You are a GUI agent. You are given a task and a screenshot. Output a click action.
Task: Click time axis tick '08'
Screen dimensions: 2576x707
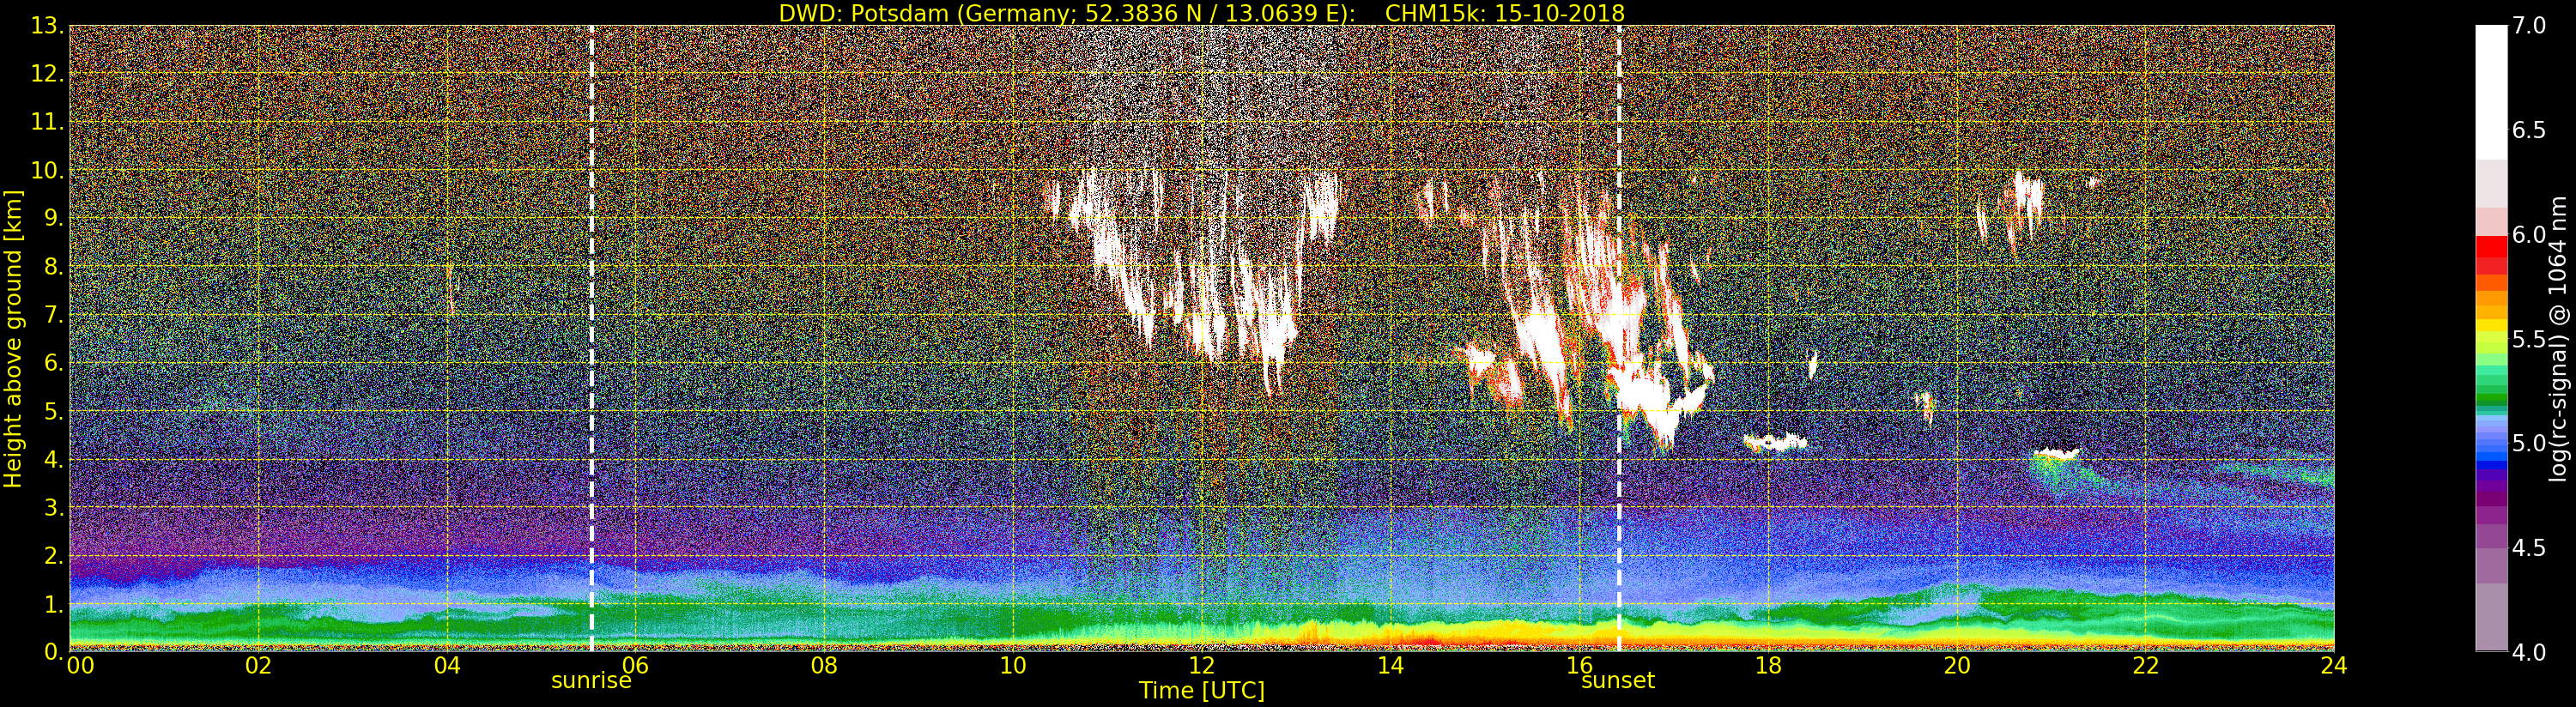(x=825, y=666)
